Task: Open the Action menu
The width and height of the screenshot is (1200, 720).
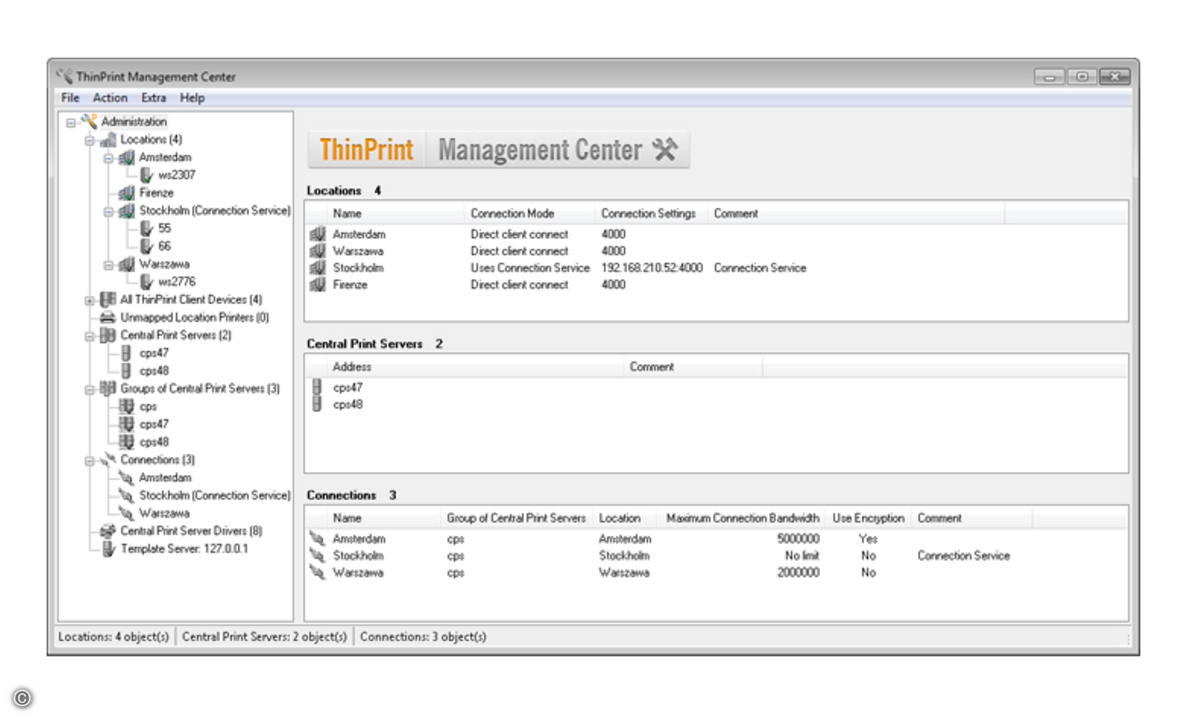Action: tap(110, 98)
